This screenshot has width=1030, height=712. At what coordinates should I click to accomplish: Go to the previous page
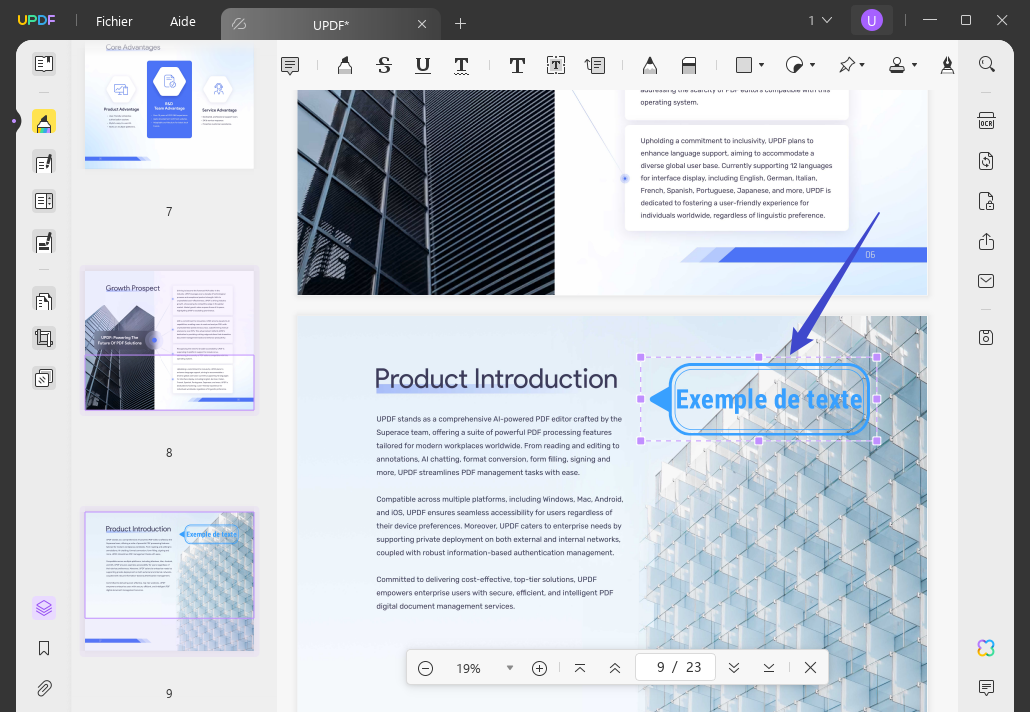pos(615,668)
